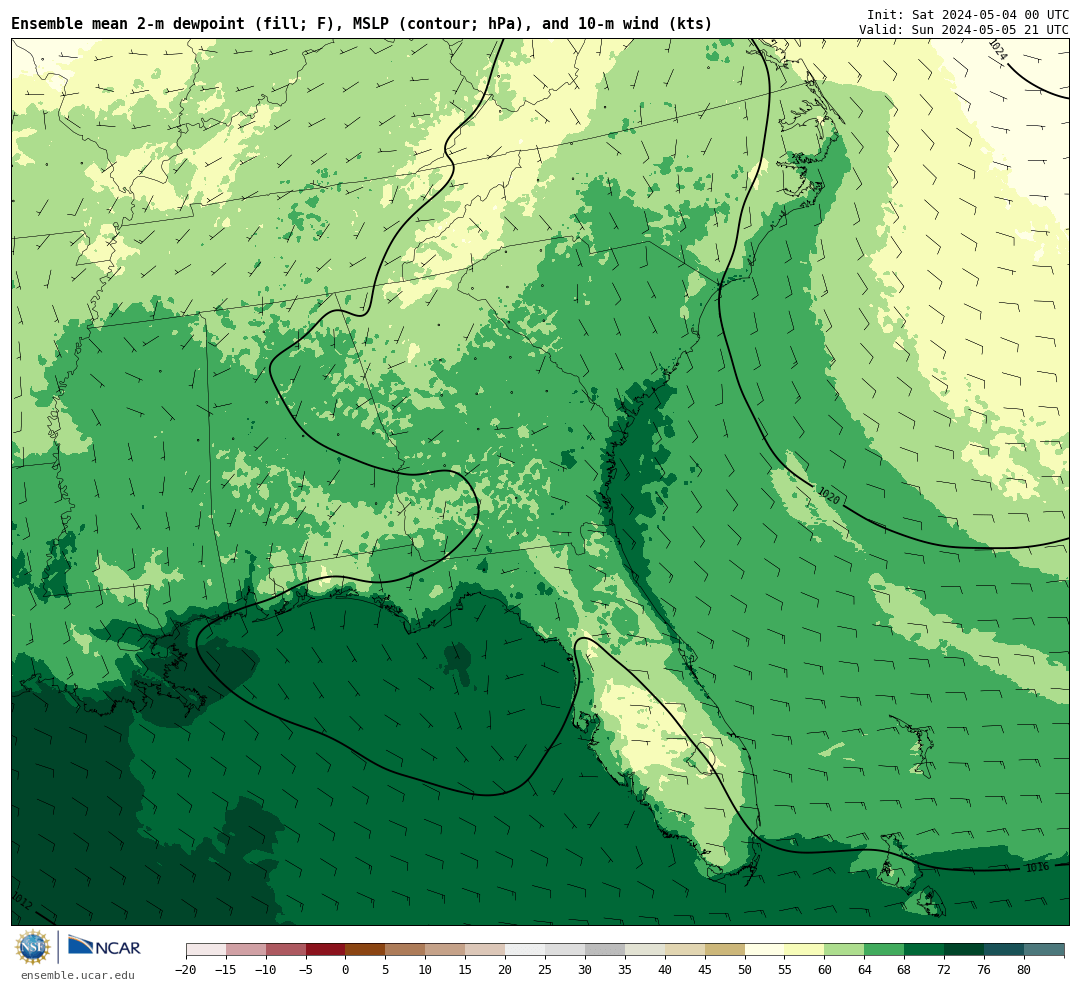Pick the pale yellow 55 to 60 colorbar swatch
The image size is (1080, 988).
coord(804,950)
